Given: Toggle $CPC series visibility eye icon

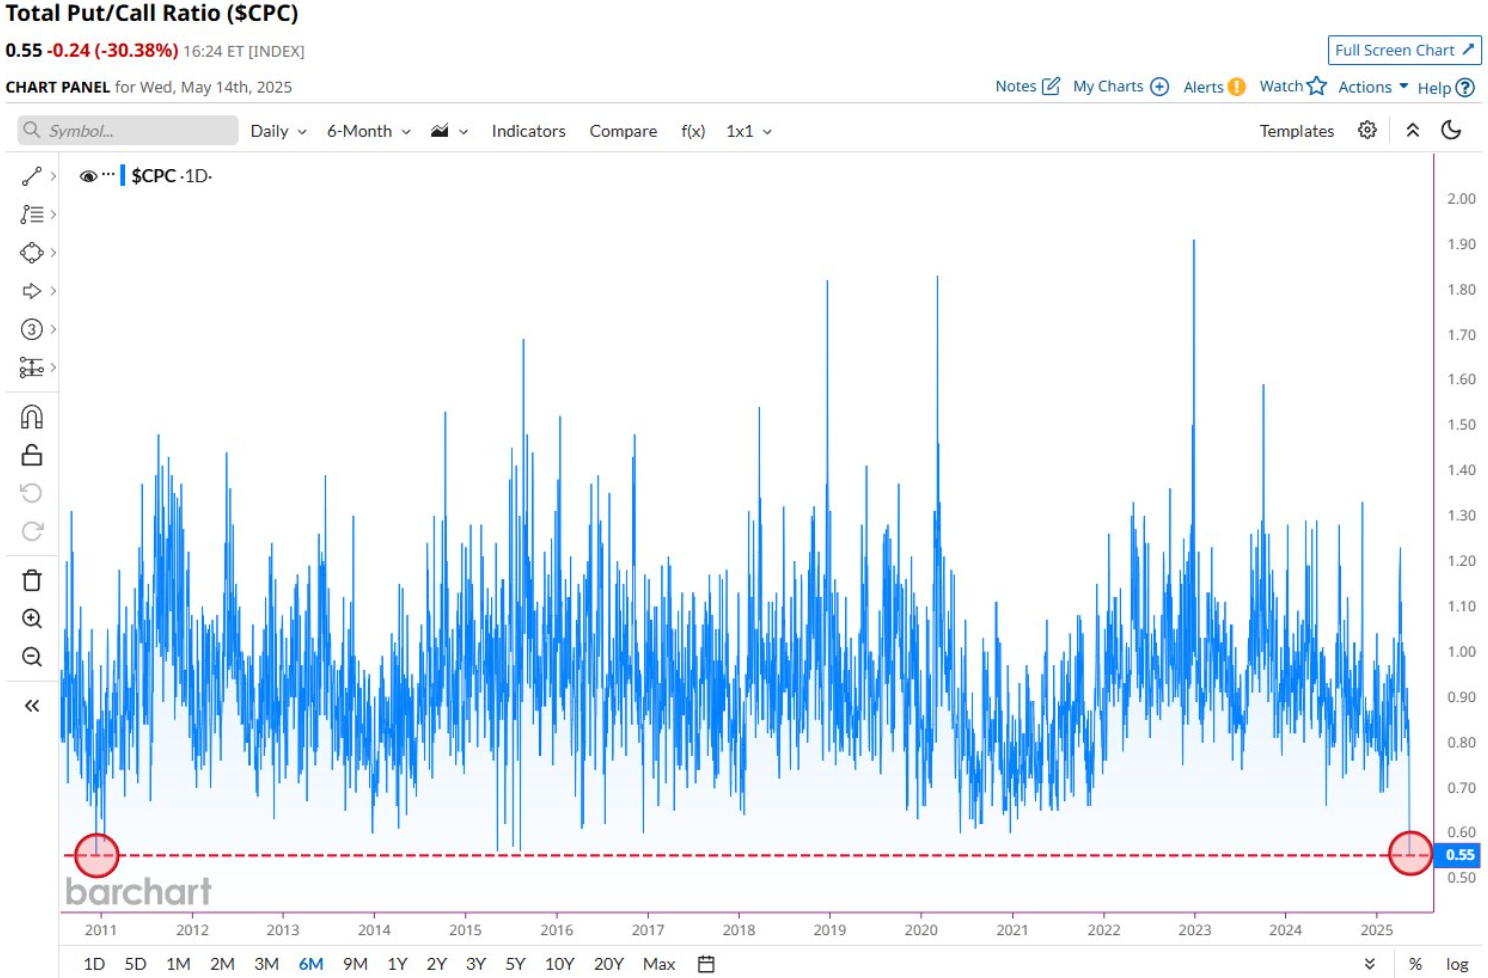Looking at the screenshot, I should pos(88,176).
